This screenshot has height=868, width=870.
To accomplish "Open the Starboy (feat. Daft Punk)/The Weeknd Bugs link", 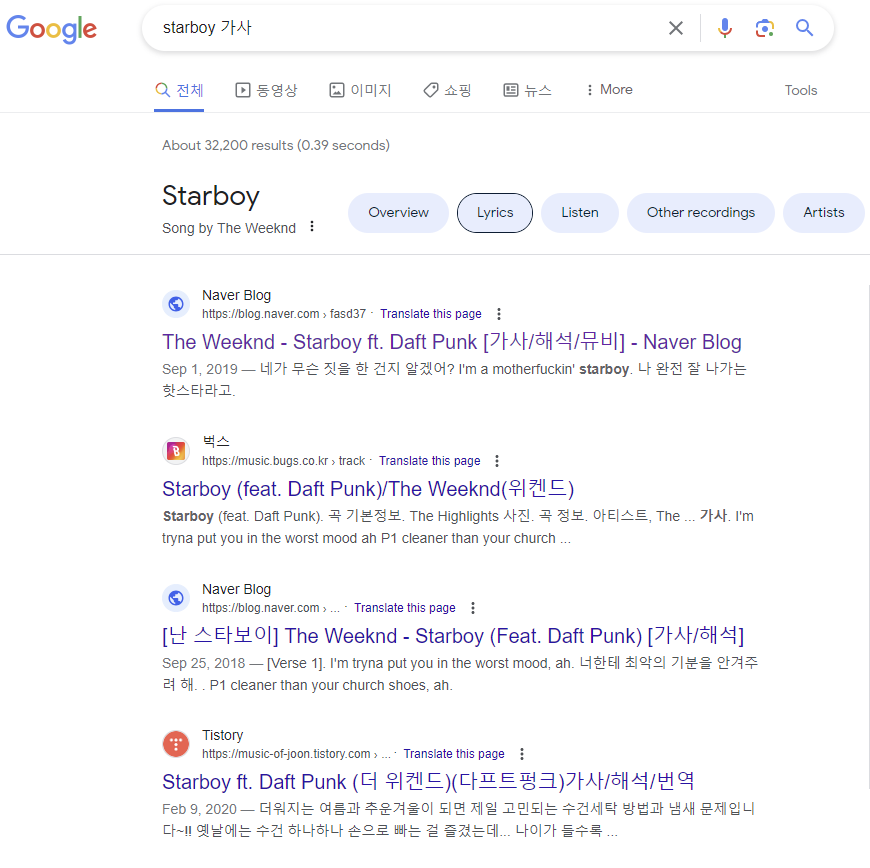I will pos(368,489).
